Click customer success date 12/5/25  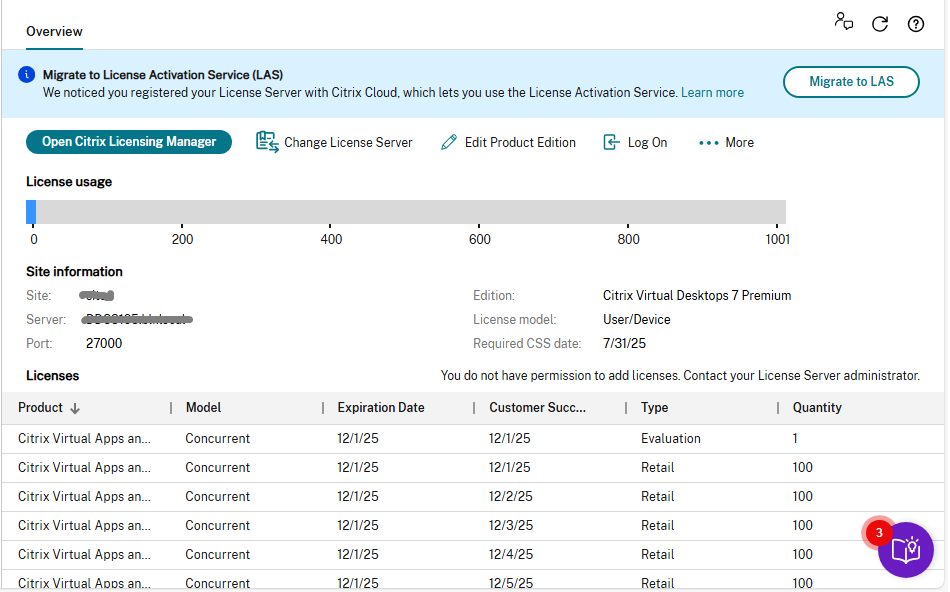tap(511, 584)
